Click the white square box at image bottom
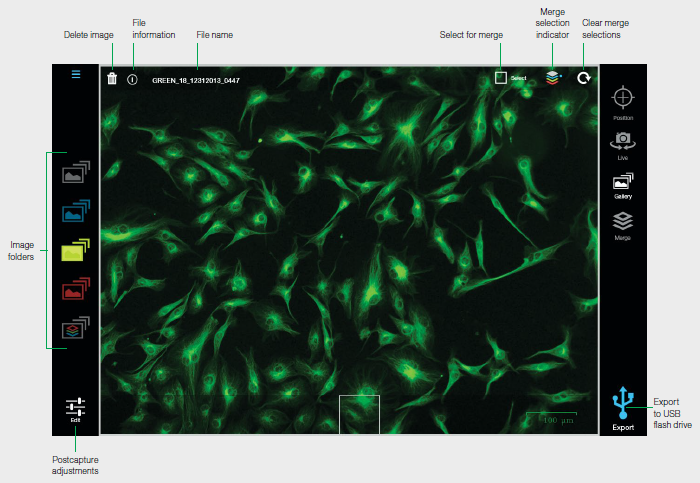The image size is (700, 483). [x=359, y=414]
